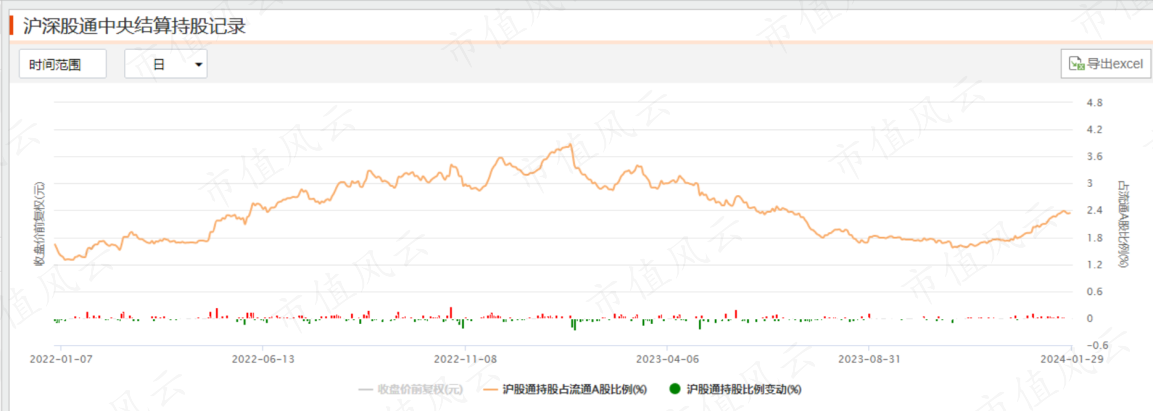Click the peak of the orange holding line

571,145
